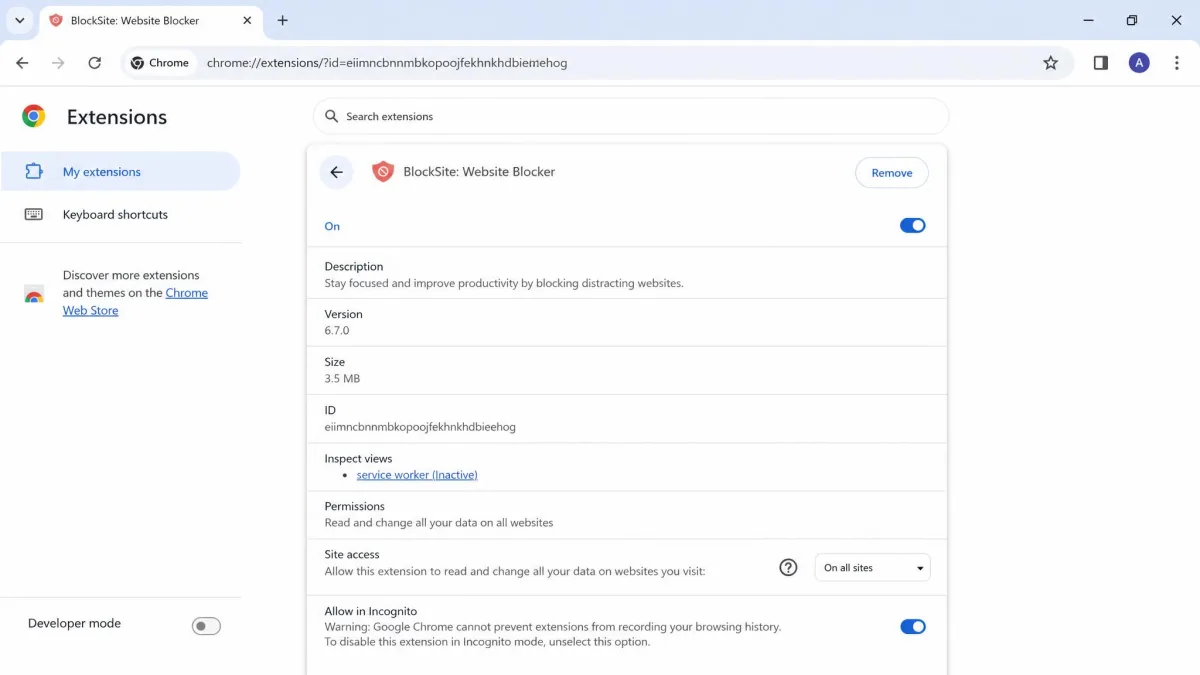Click the BlockSite tab favicon

(56, 20)
